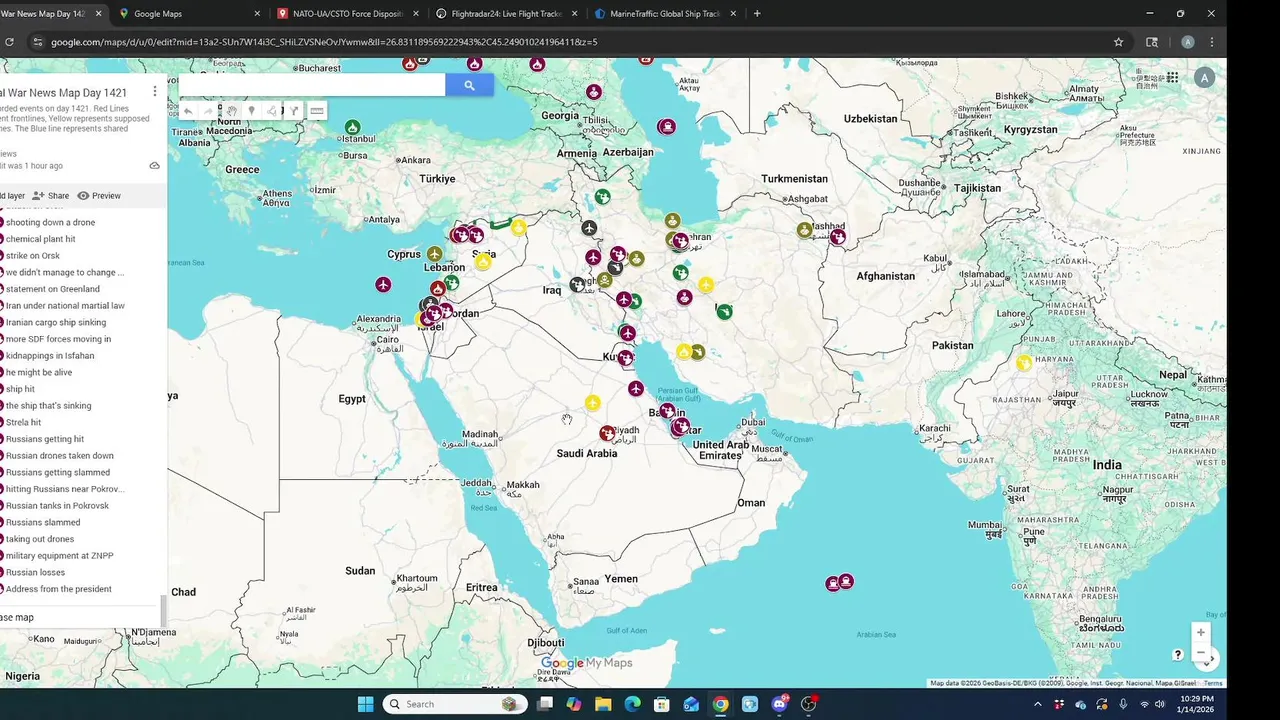The image size is (1280, 720).
Task: Open Google apps grid icon
Action: (1172, 77)
